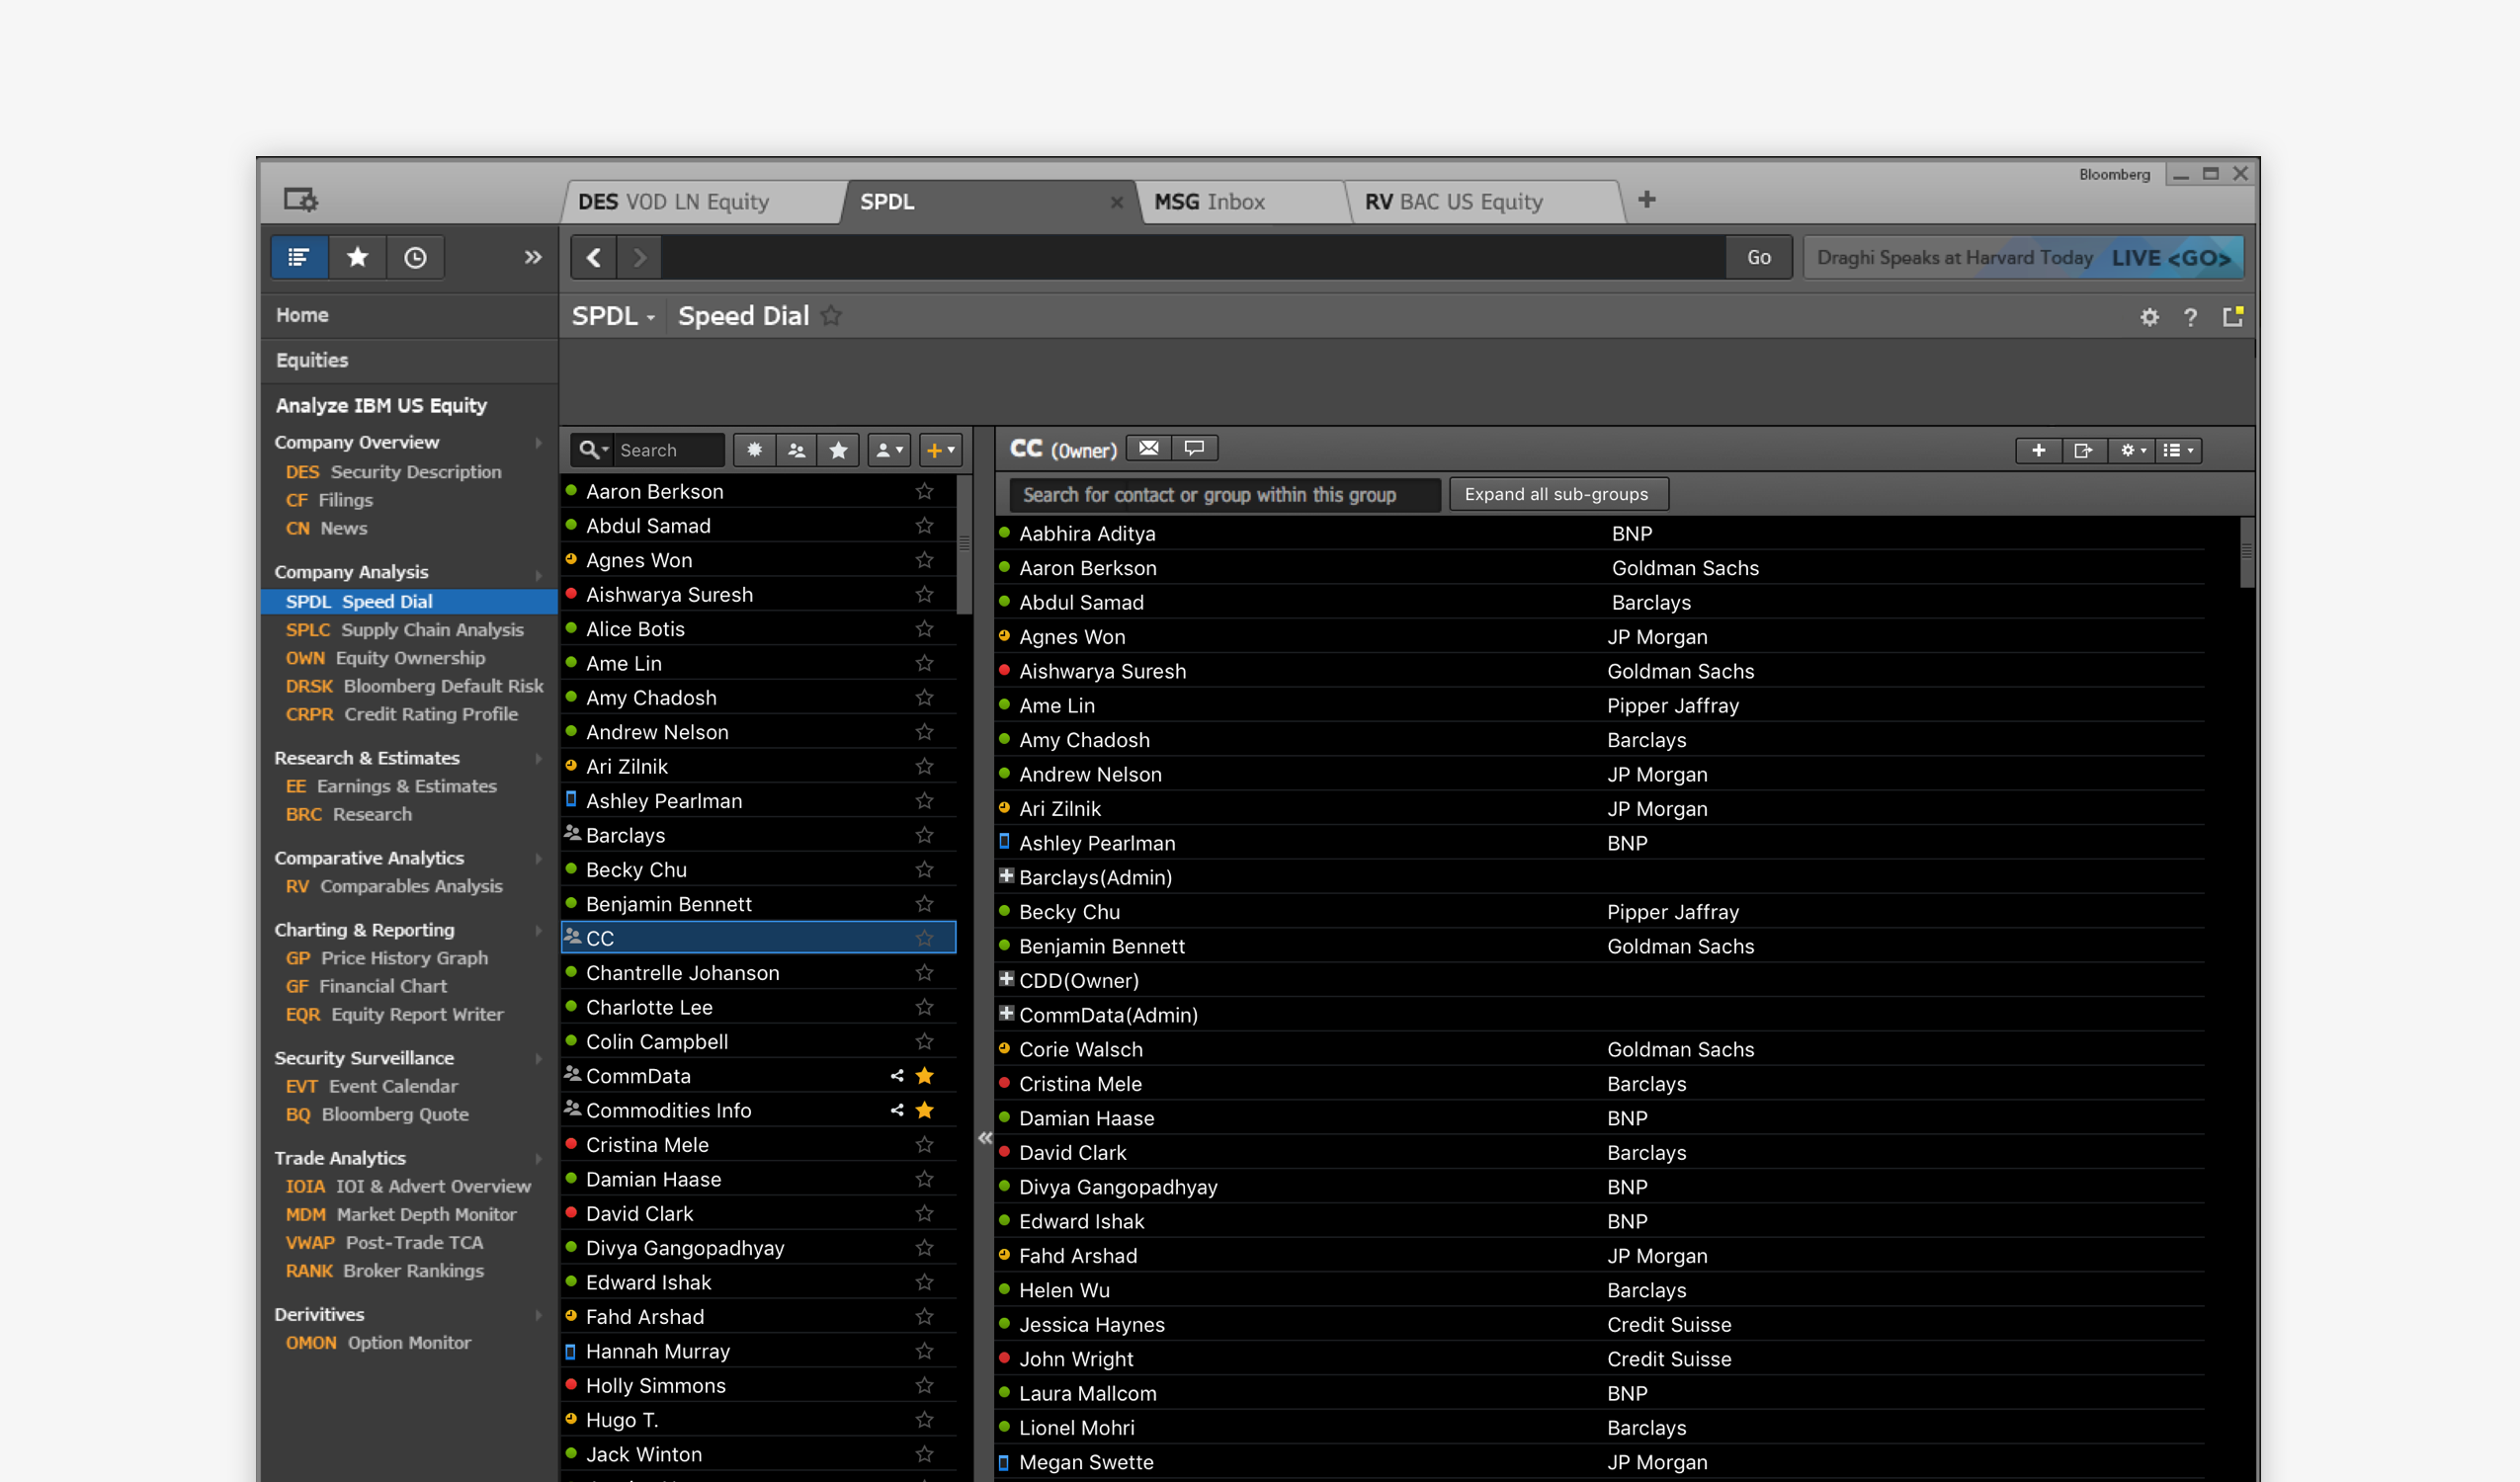This screenshot has width=2520, height=1482.
Task: Click the export icon in CC panel toolbar
Action: pyautogui.click(x=2083, y=450)
